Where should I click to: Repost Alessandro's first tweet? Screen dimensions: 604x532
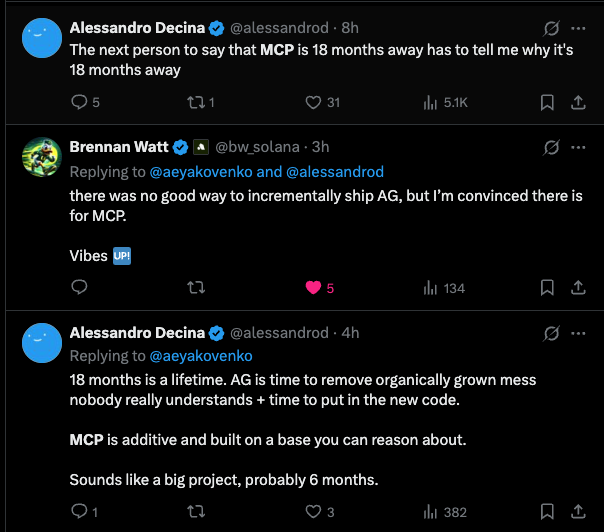point(196,101)
